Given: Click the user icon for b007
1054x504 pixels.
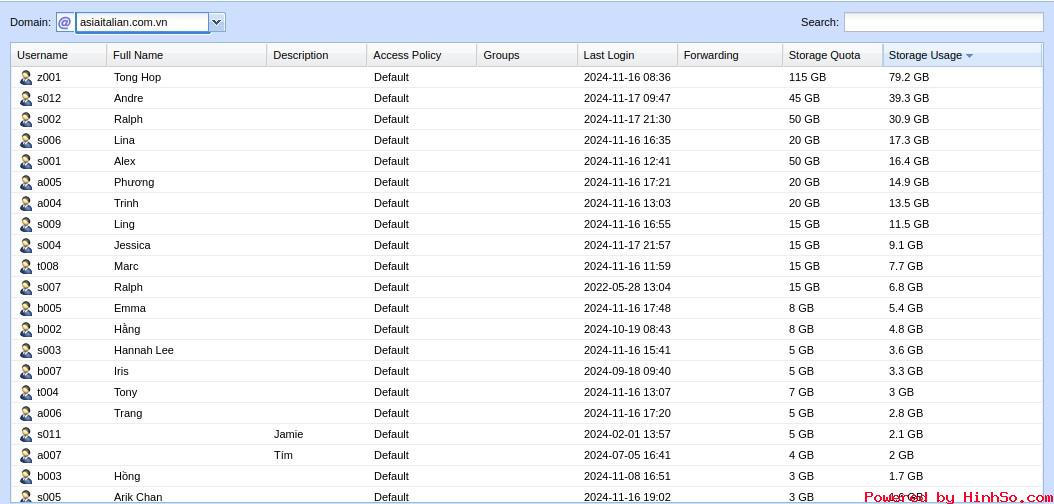Looking at the screenshot, I should click(x=26, y=371).
